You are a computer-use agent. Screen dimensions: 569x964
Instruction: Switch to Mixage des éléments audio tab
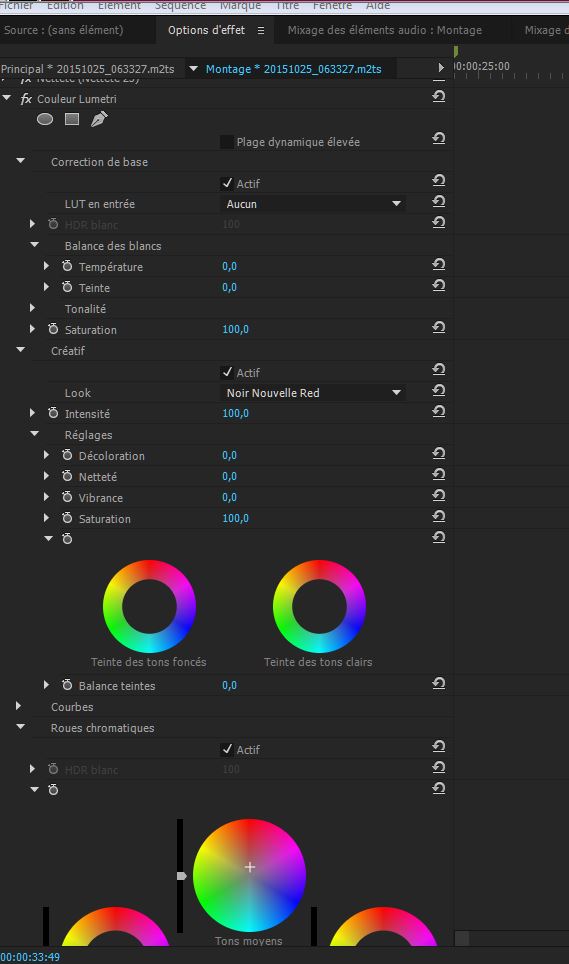385,30
